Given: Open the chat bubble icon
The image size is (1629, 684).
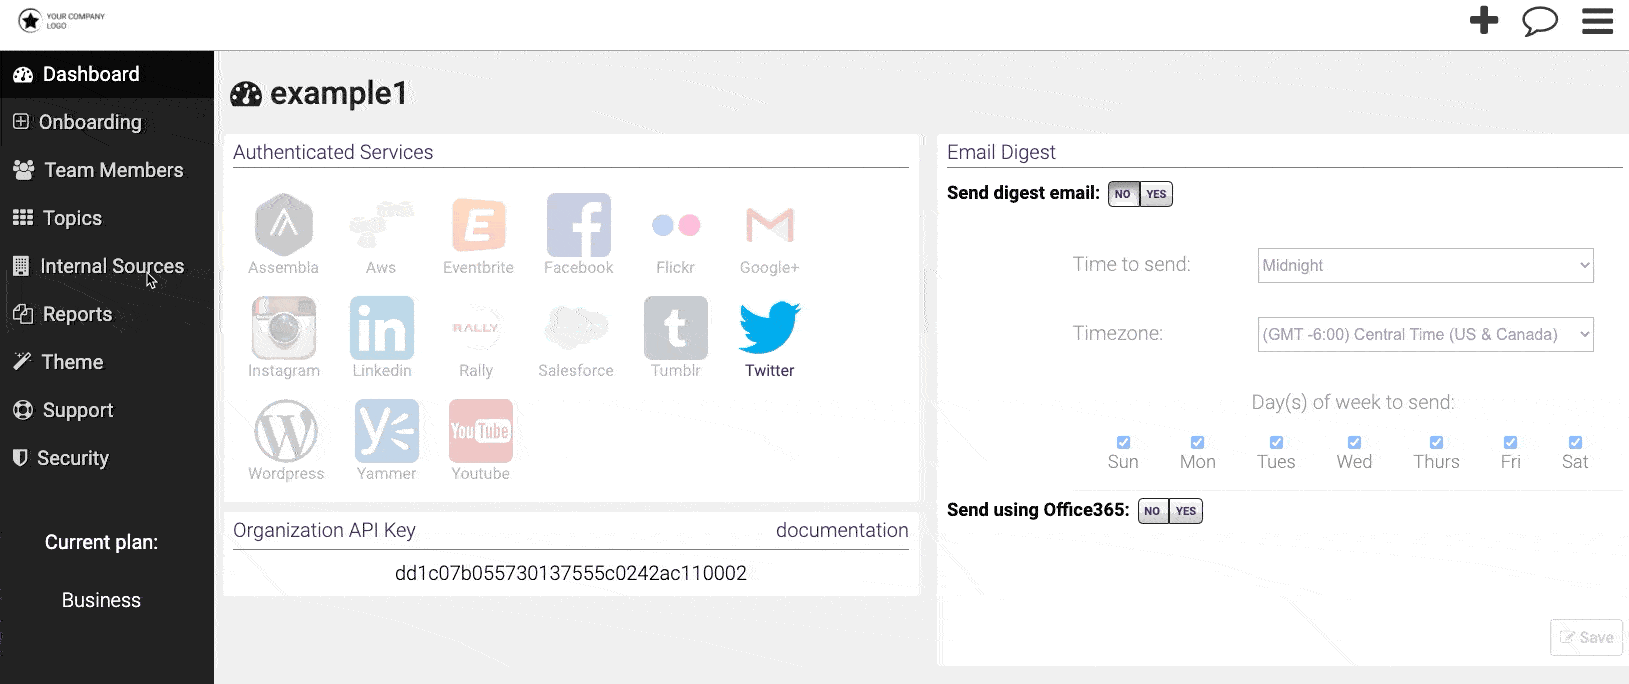Looking at the screenshot, I should 1540,21.
